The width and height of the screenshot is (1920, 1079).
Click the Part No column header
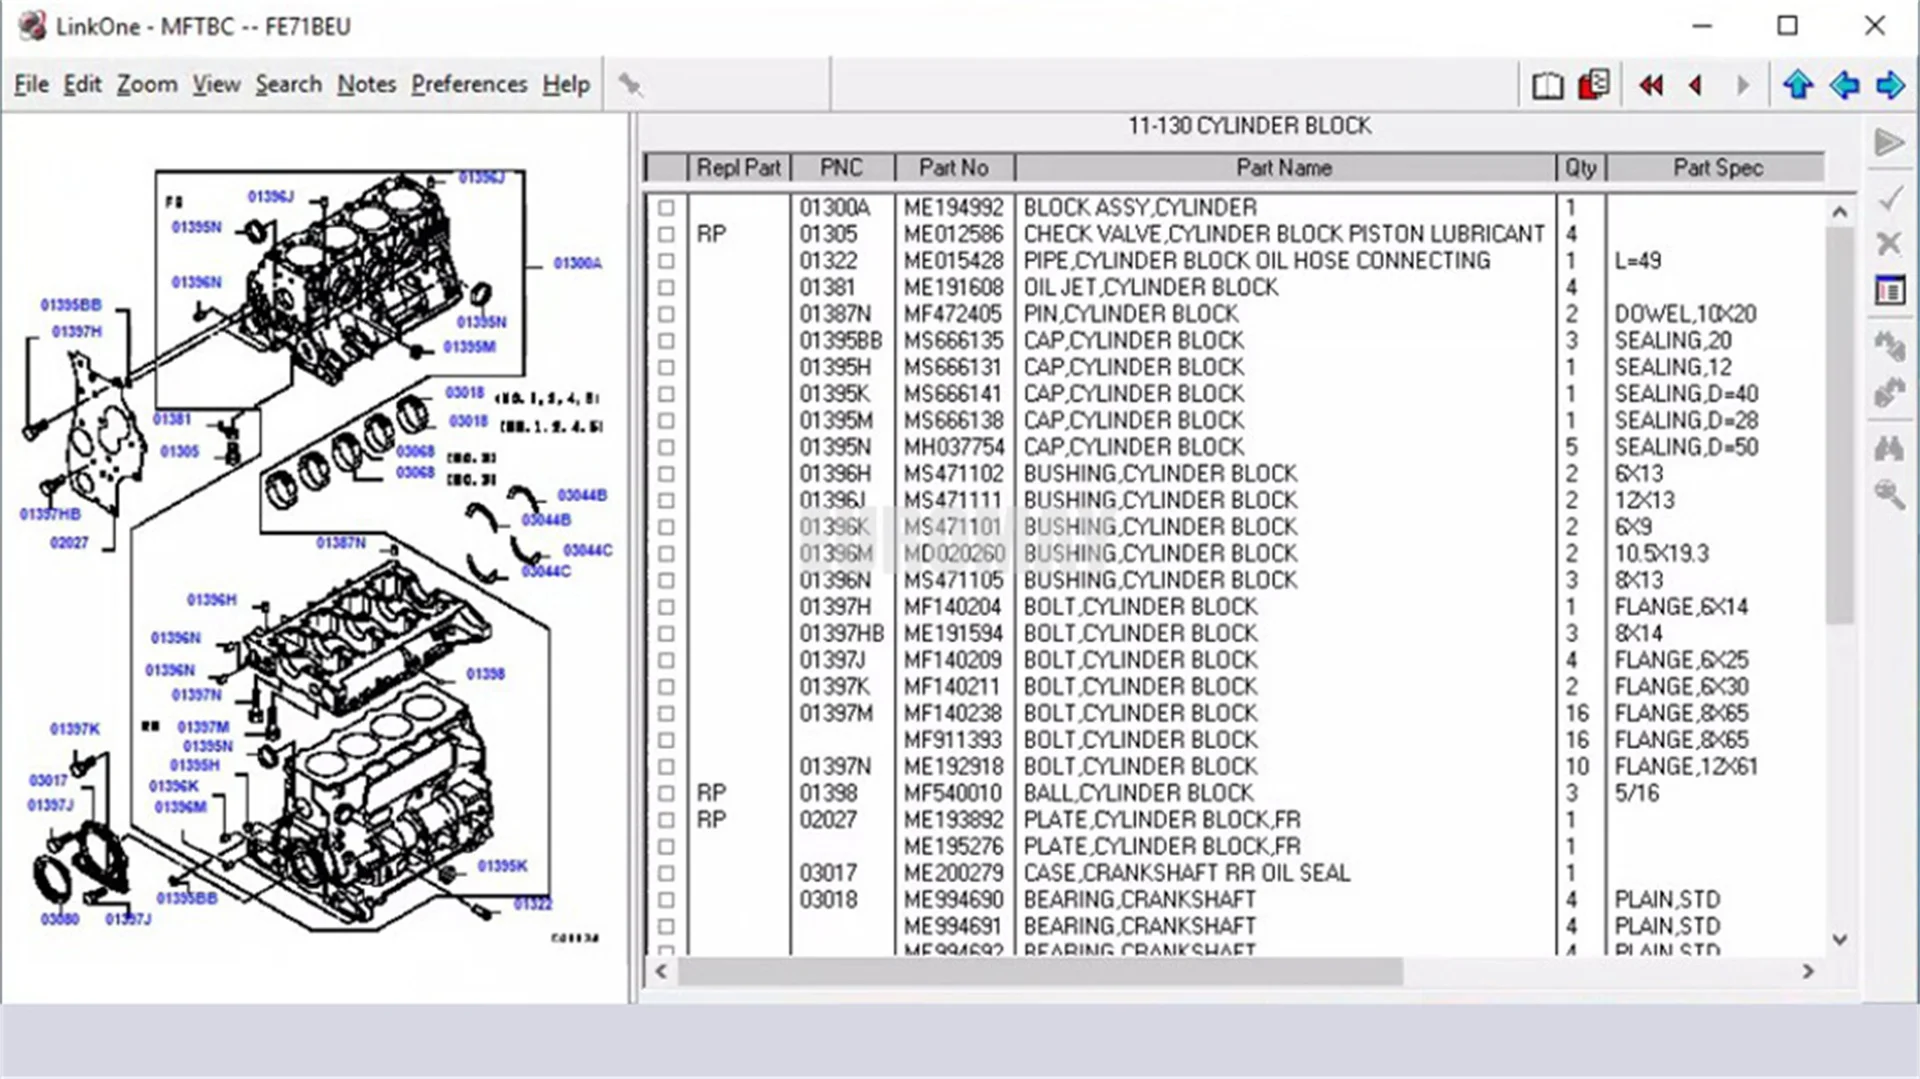953,168
